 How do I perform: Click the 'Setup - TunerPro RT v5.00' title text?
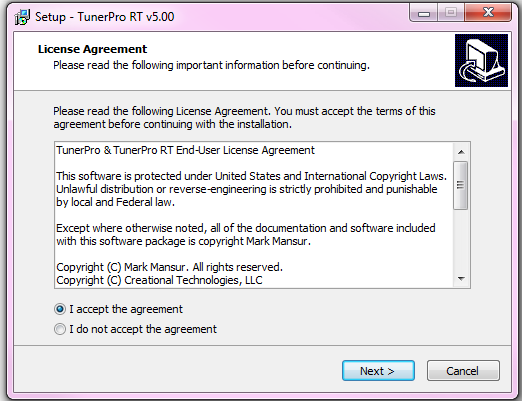105,17
